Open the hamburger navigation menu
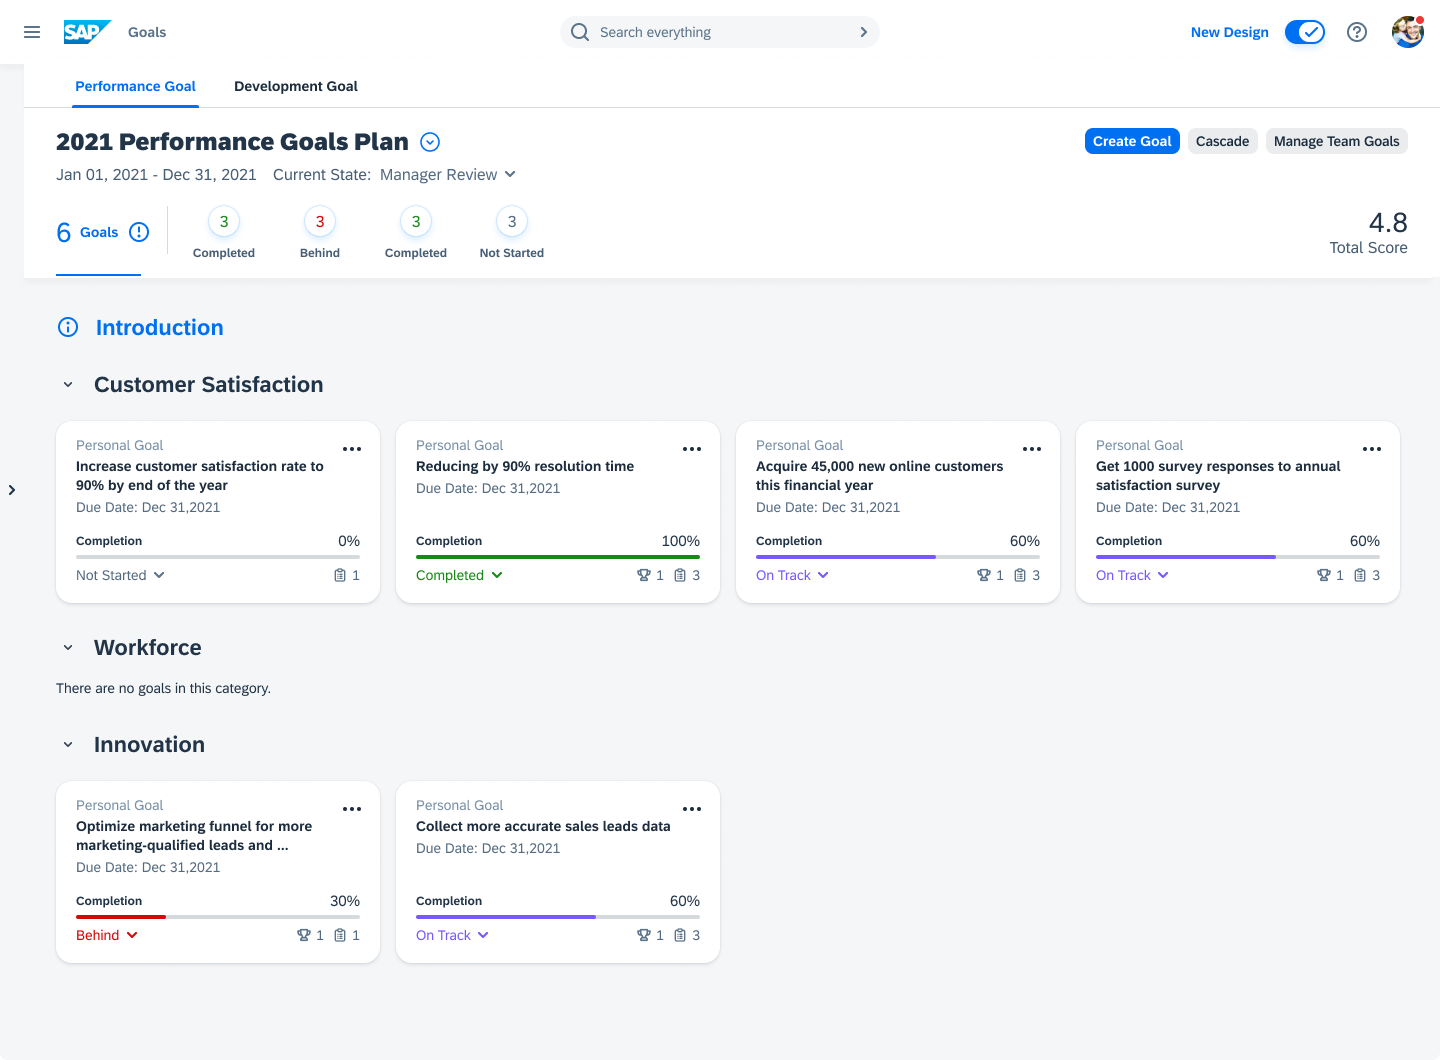The width and height of the screenshot is (1440, 1060). 32,32
